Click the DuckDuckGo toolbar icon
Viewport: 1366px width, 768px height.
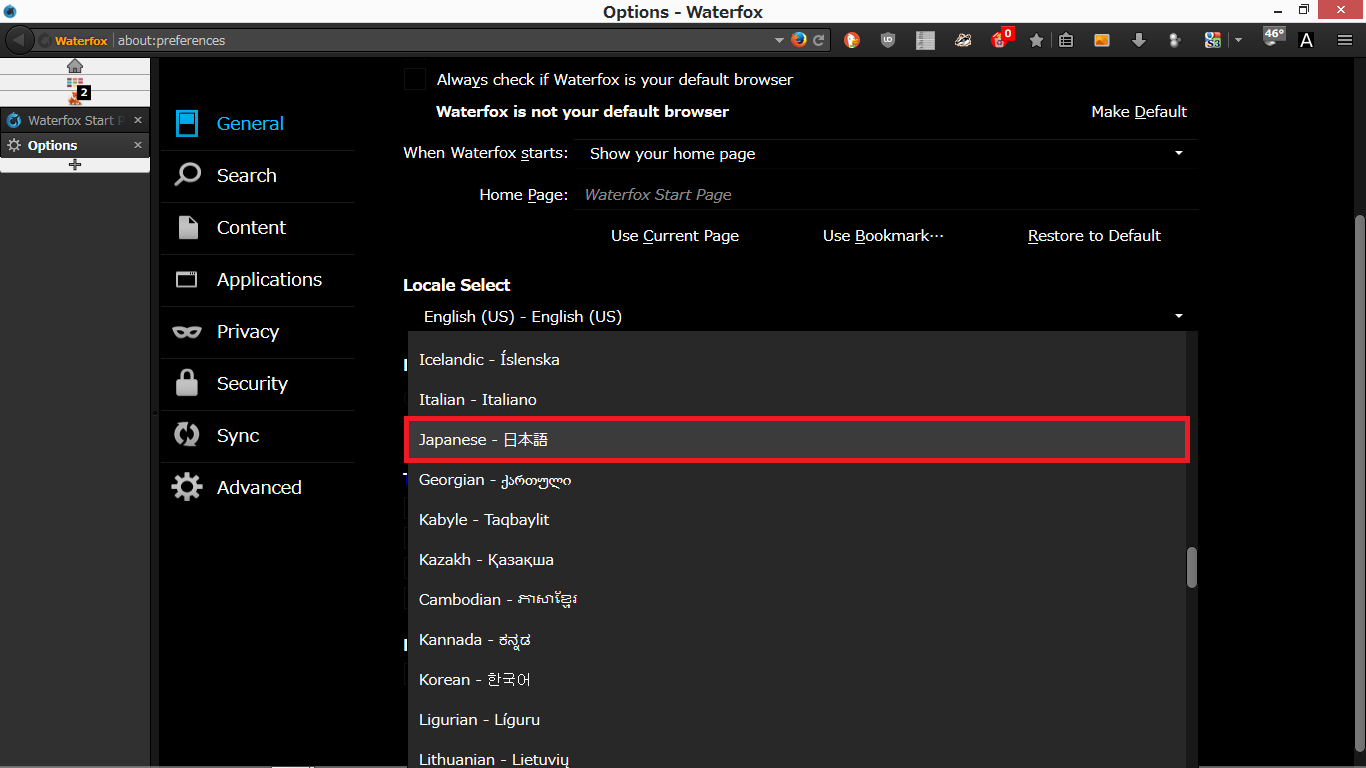[852, 40]
